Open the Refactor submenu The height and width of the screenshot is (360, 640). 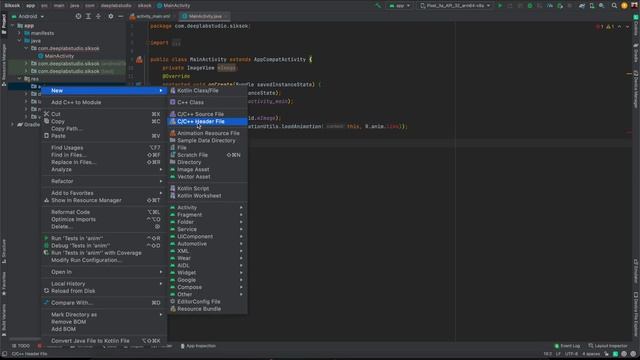click(x=104, y=181)
